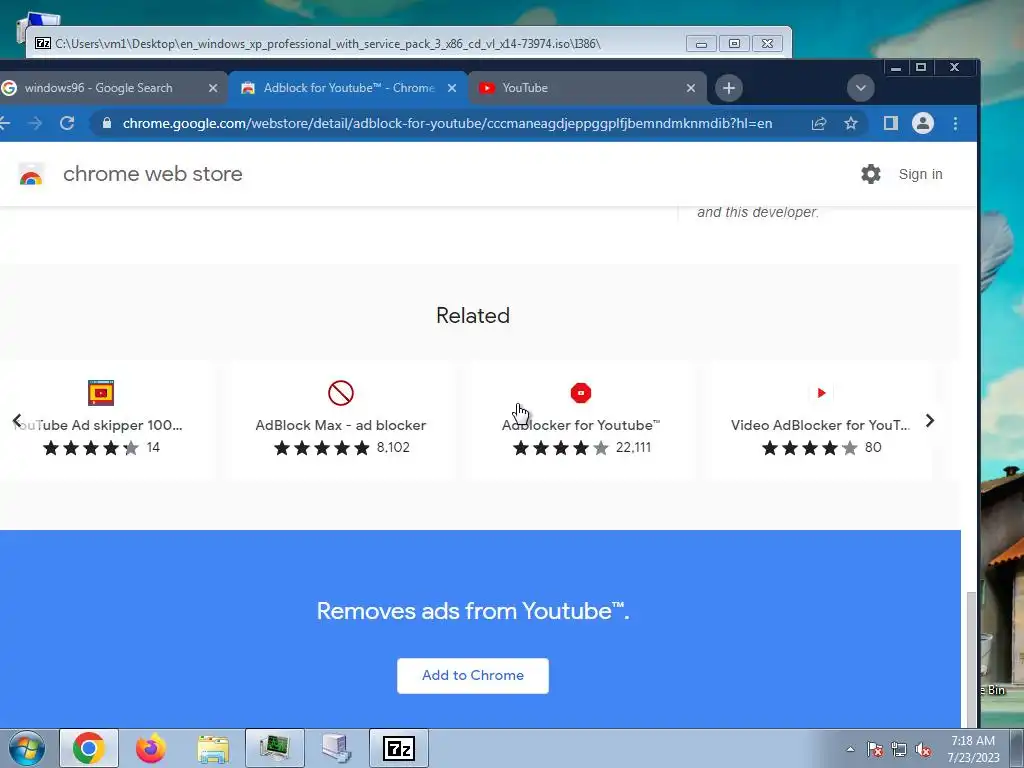Click AdBlock Max prohibition icon
This screenshot has height=768, width=1024.
click(341, 392)
